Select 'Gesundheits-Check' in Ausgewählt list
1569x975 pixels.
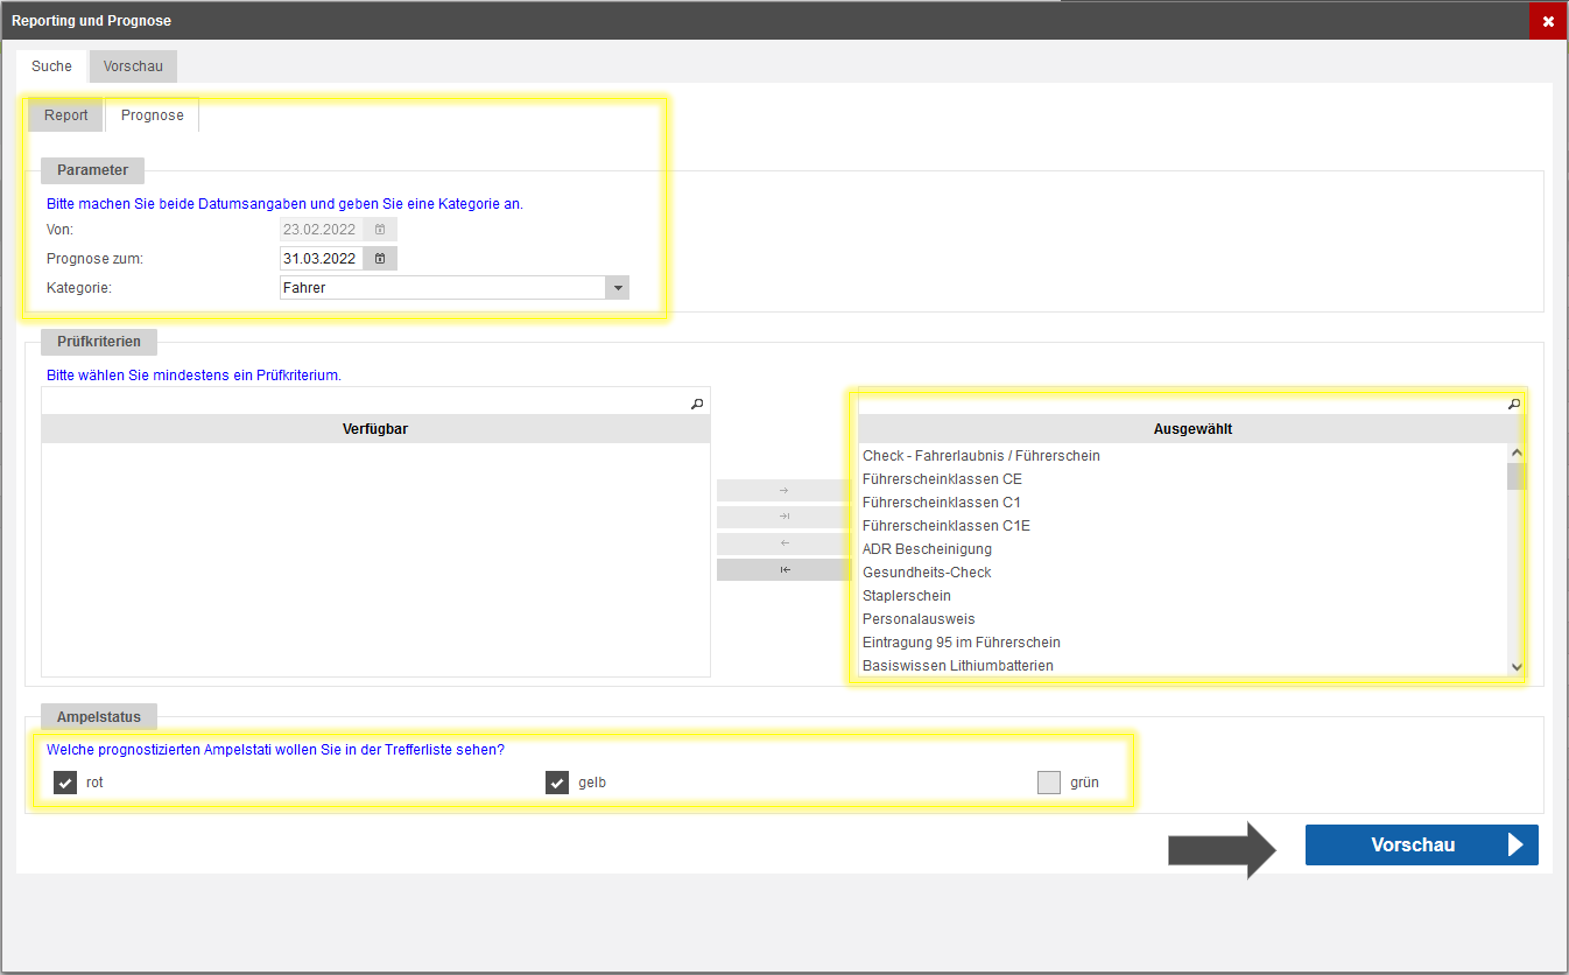tap(927, 572)
